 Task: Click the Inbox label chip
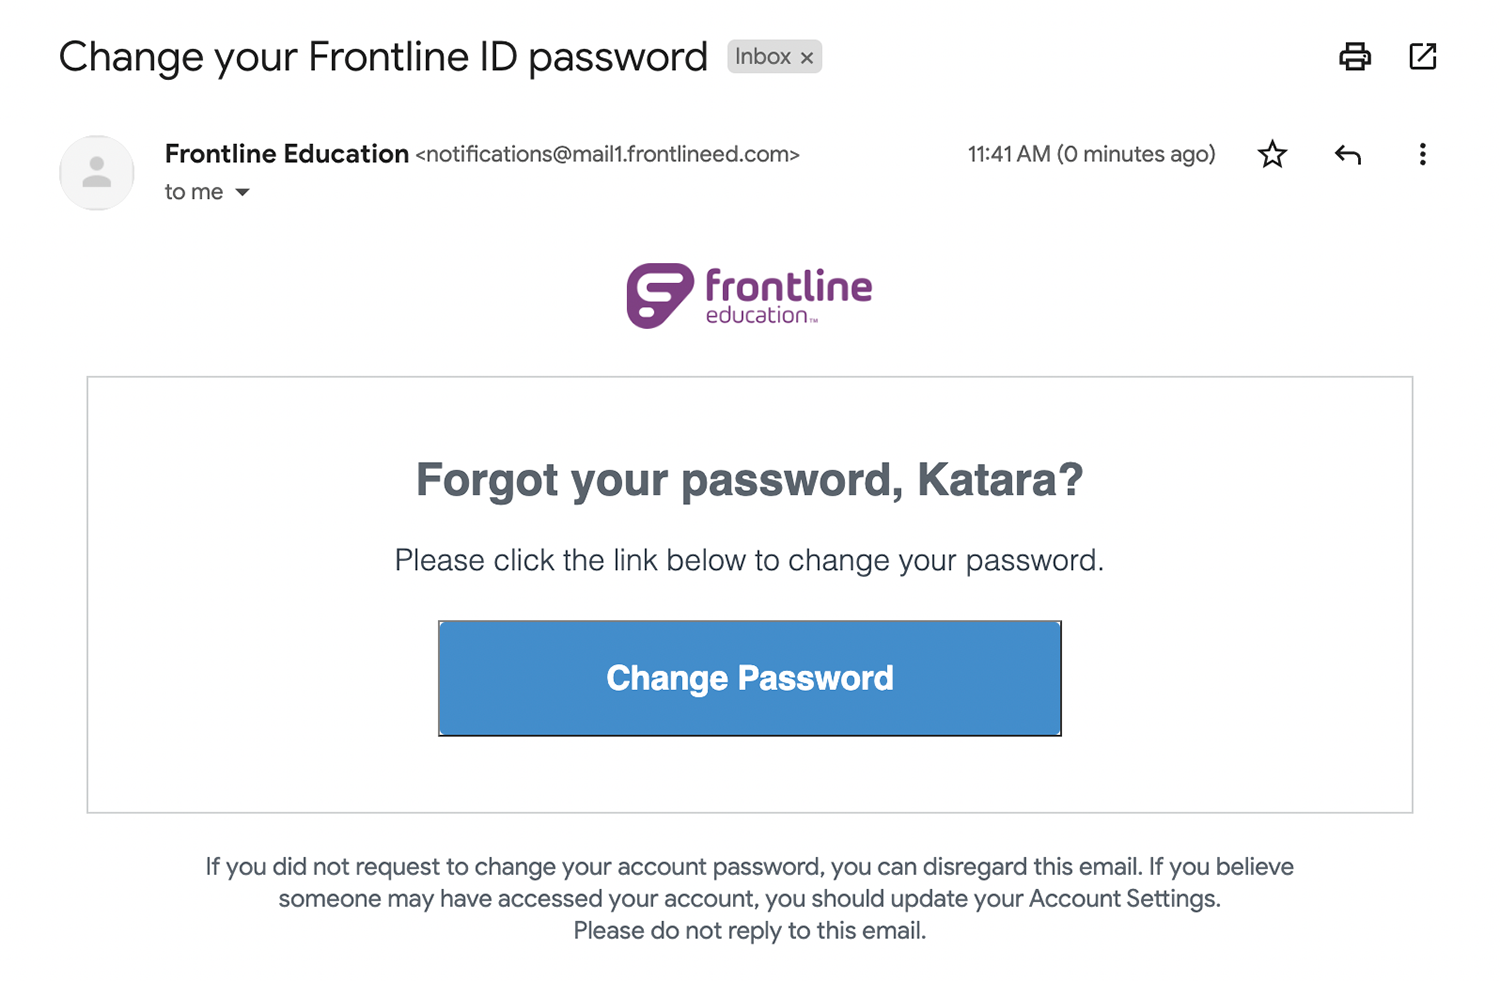(763, 57)
